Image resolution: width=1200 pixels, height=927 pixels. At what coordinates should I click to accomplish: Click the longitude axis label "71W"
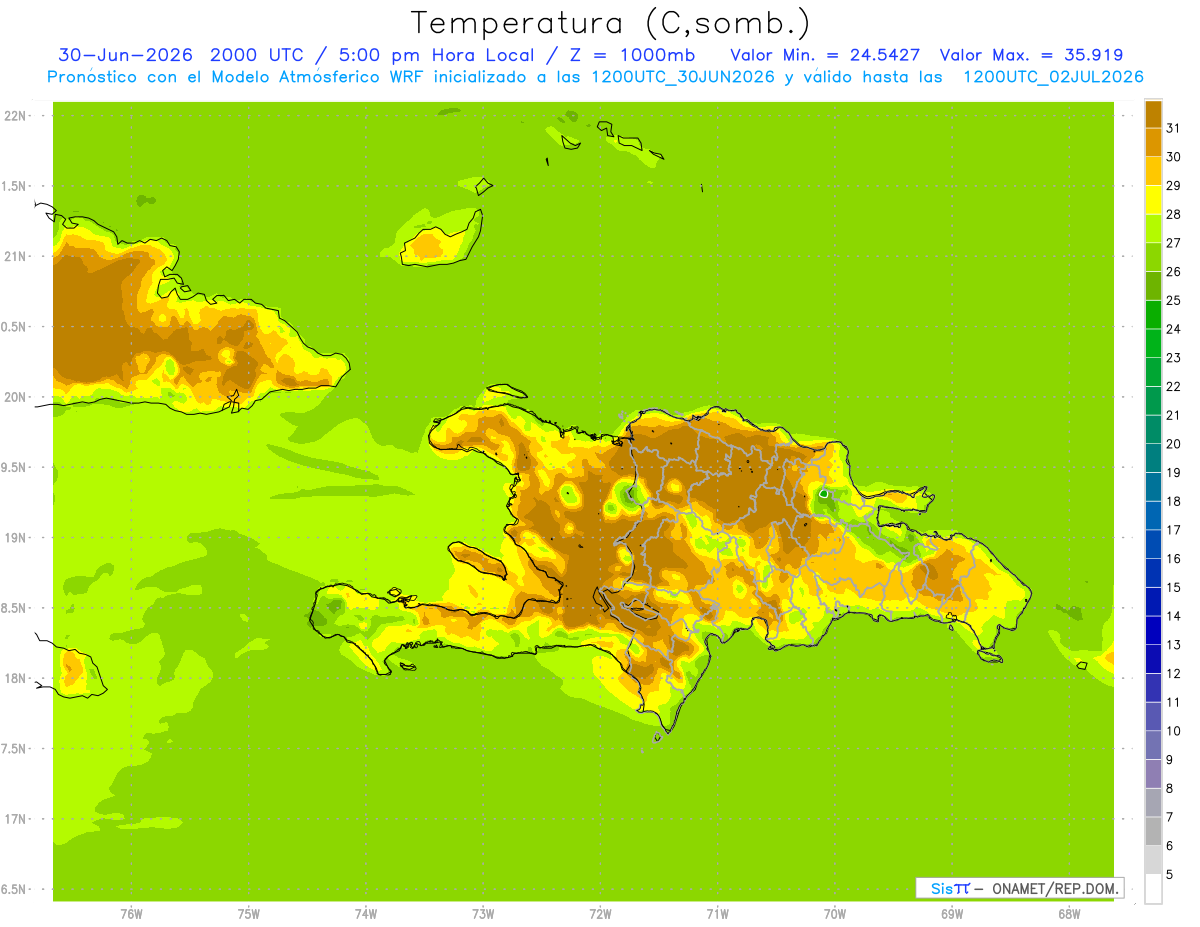click(x=717, y=915)
